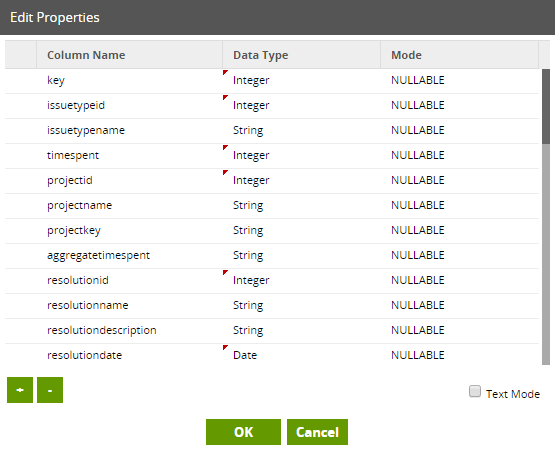This screenshot has width=555, height=457.
Task: Open Data Type dropdown for issuetypename
Action: point(301,130)
